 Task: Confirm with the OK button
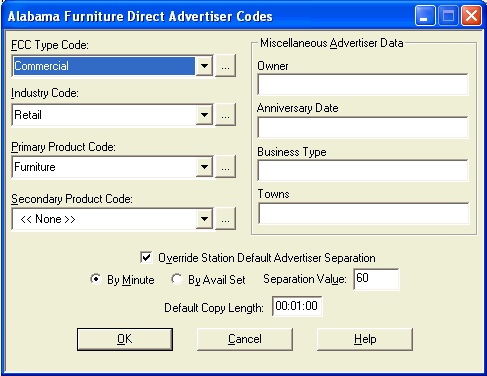(125, 339)
